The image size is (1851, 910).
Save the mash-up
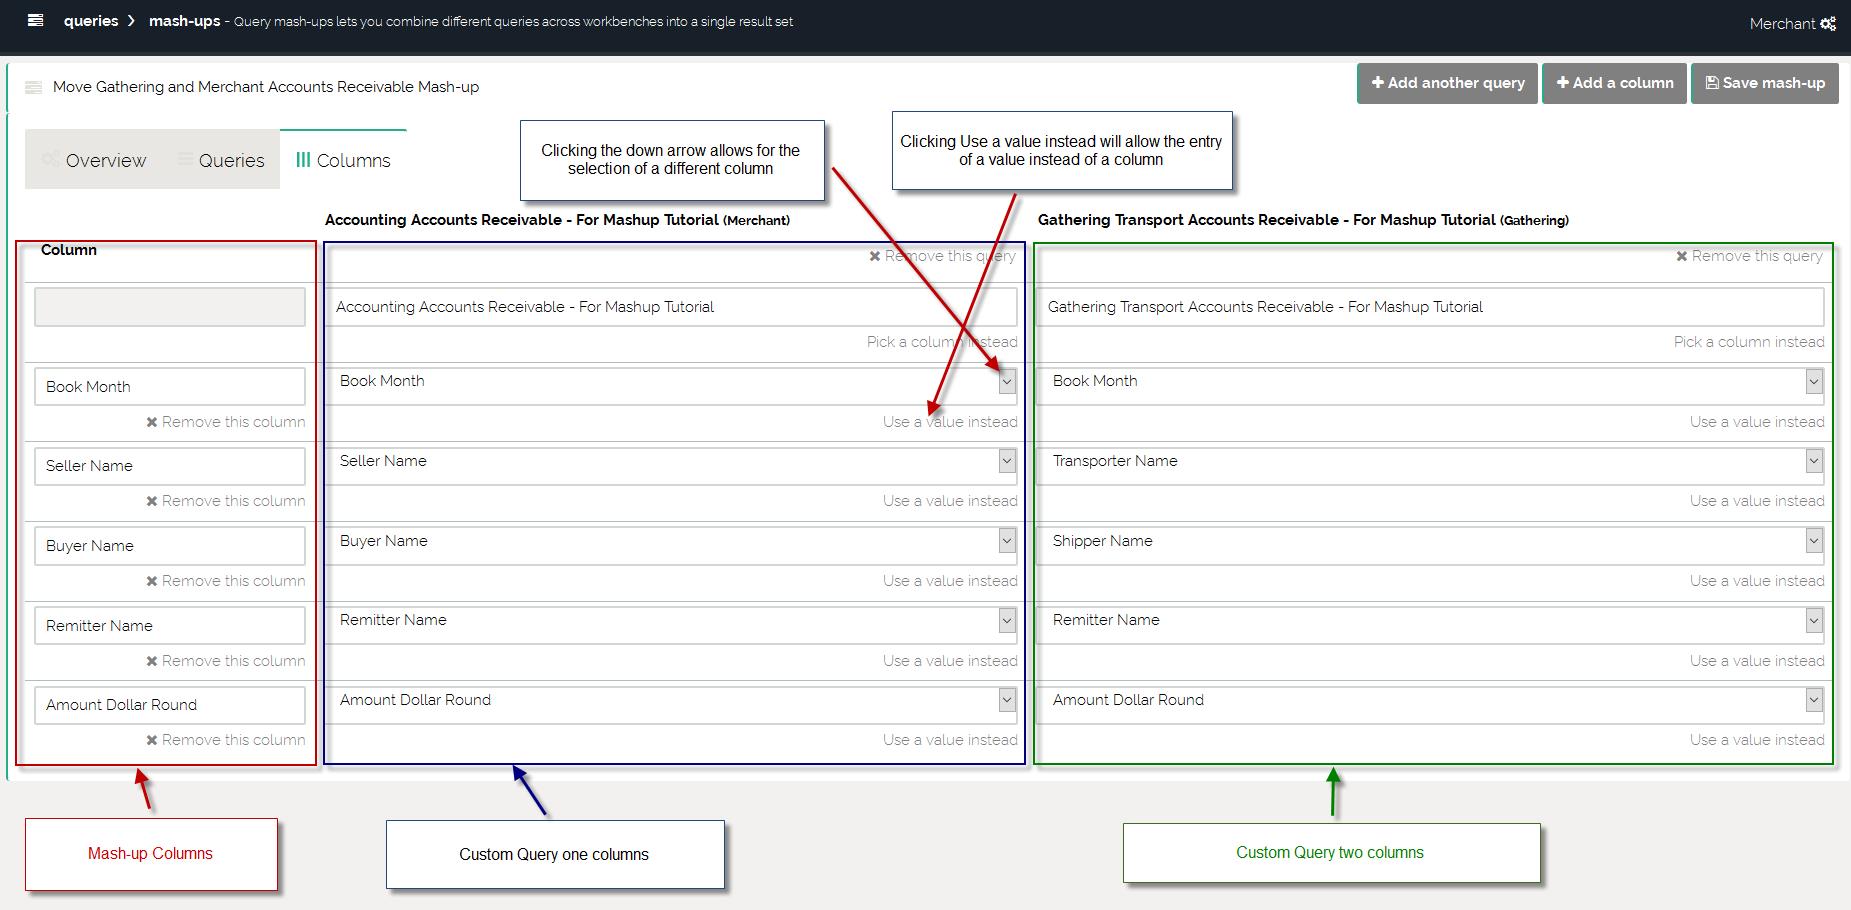(x=1764, y=83)
